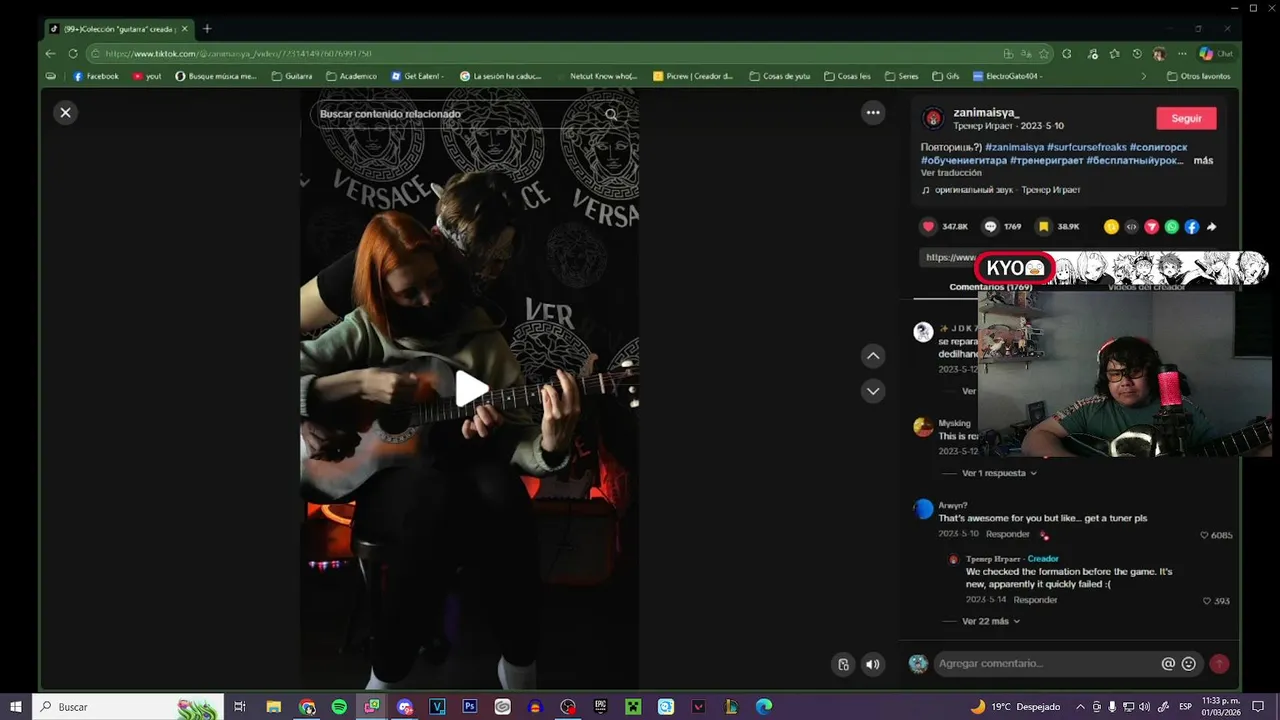Open Copilot Chat button
1280x720 pixels.
(x=1216, y=54)
